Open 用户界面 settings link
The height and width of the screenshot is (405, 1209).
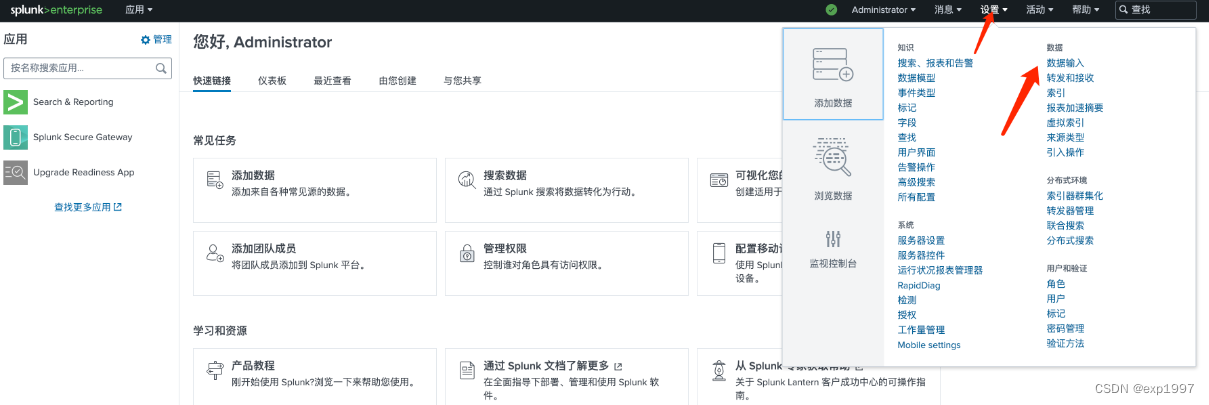(x=917, y=152)
